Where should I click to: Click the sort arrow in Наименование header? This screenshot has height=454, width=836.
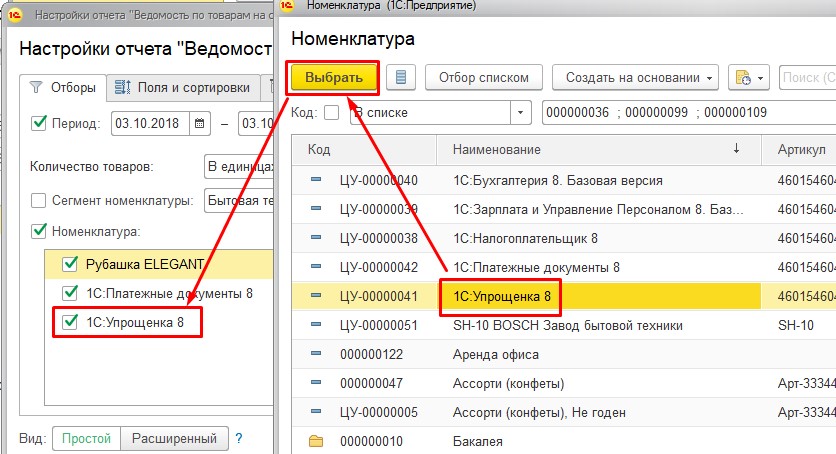tap(736, 149)
